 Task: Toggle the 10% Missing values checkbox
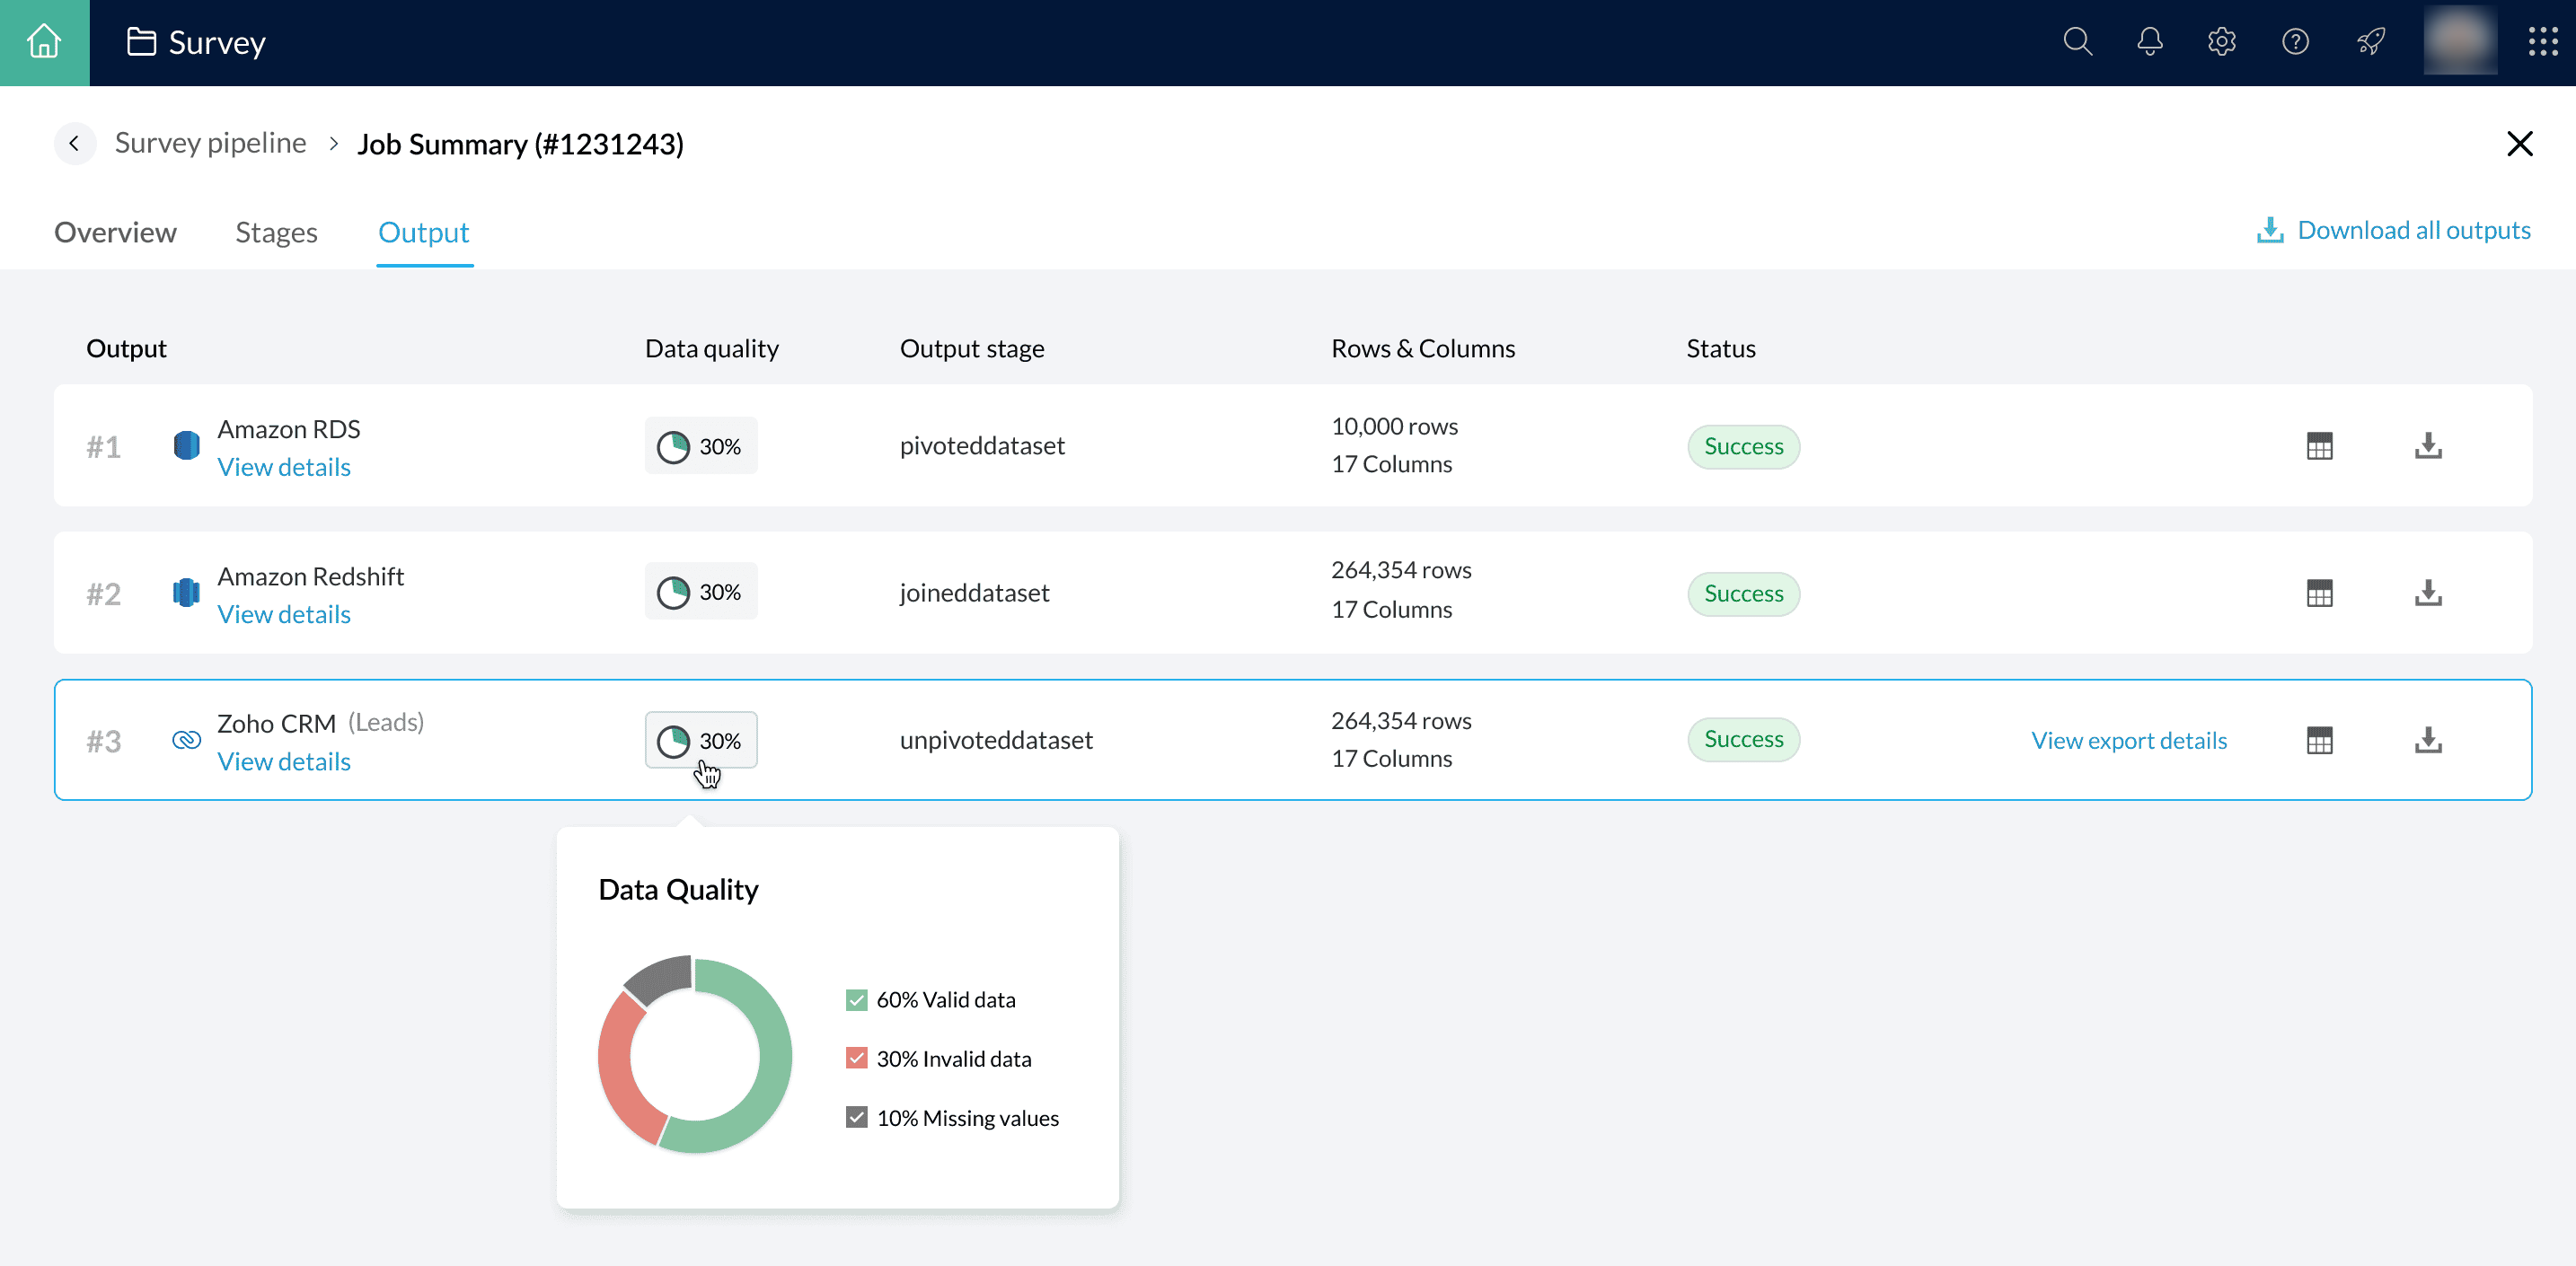[856, 1117]
